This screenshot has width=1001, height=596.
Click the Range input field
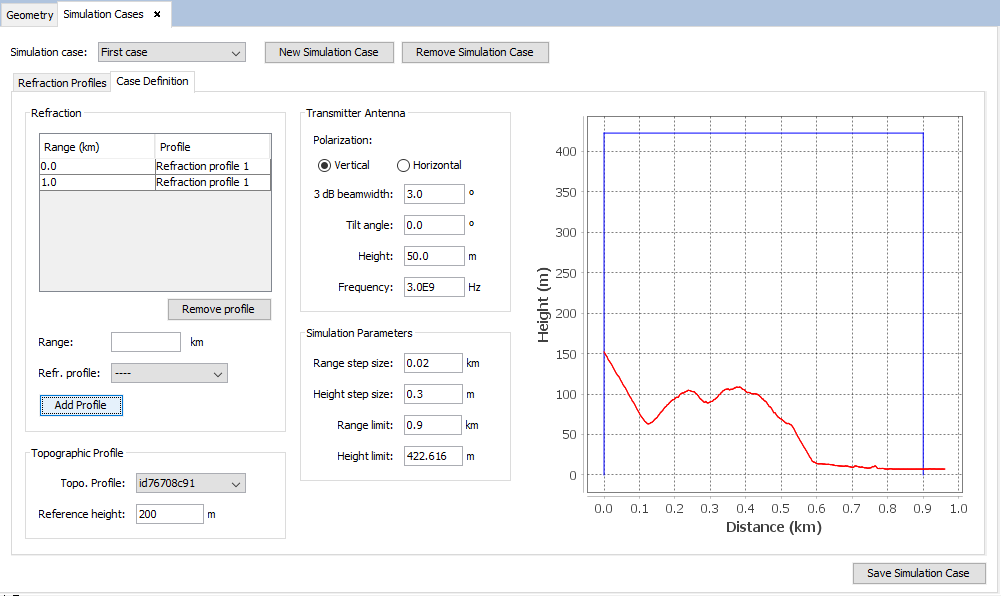click(146, 342)
